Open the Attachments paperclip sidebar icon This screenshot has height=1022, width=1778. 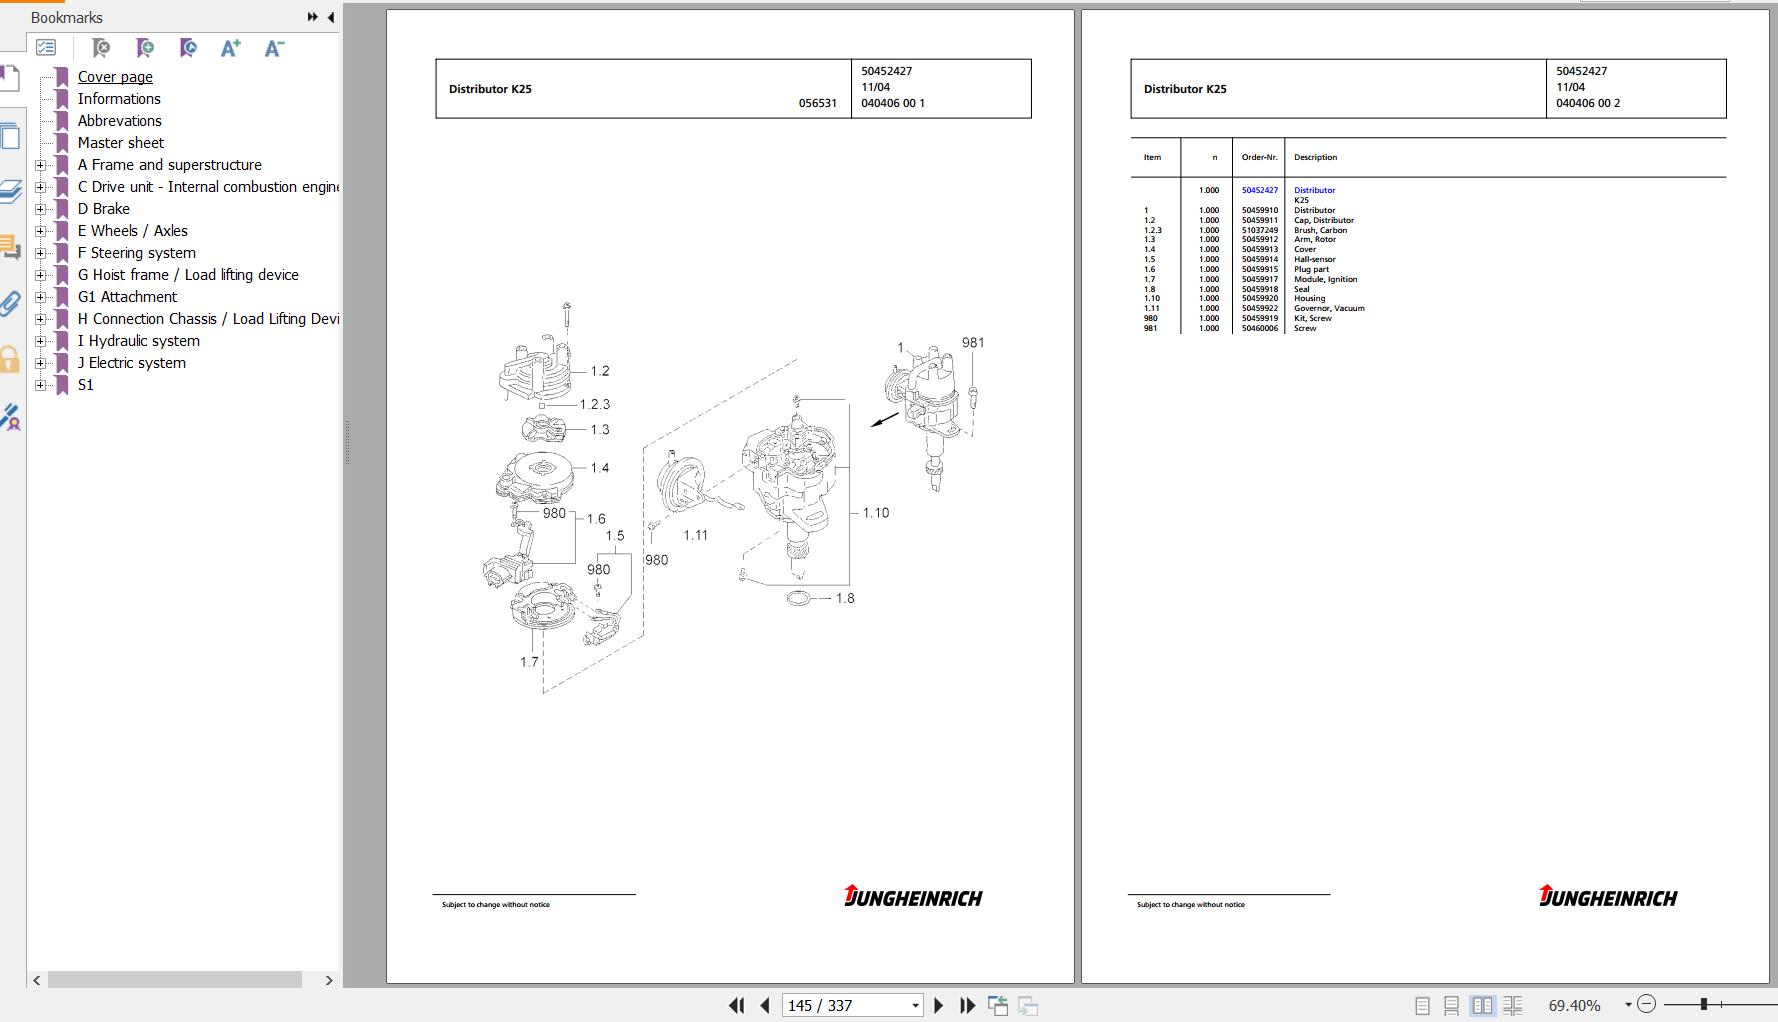tap(10, 303)
